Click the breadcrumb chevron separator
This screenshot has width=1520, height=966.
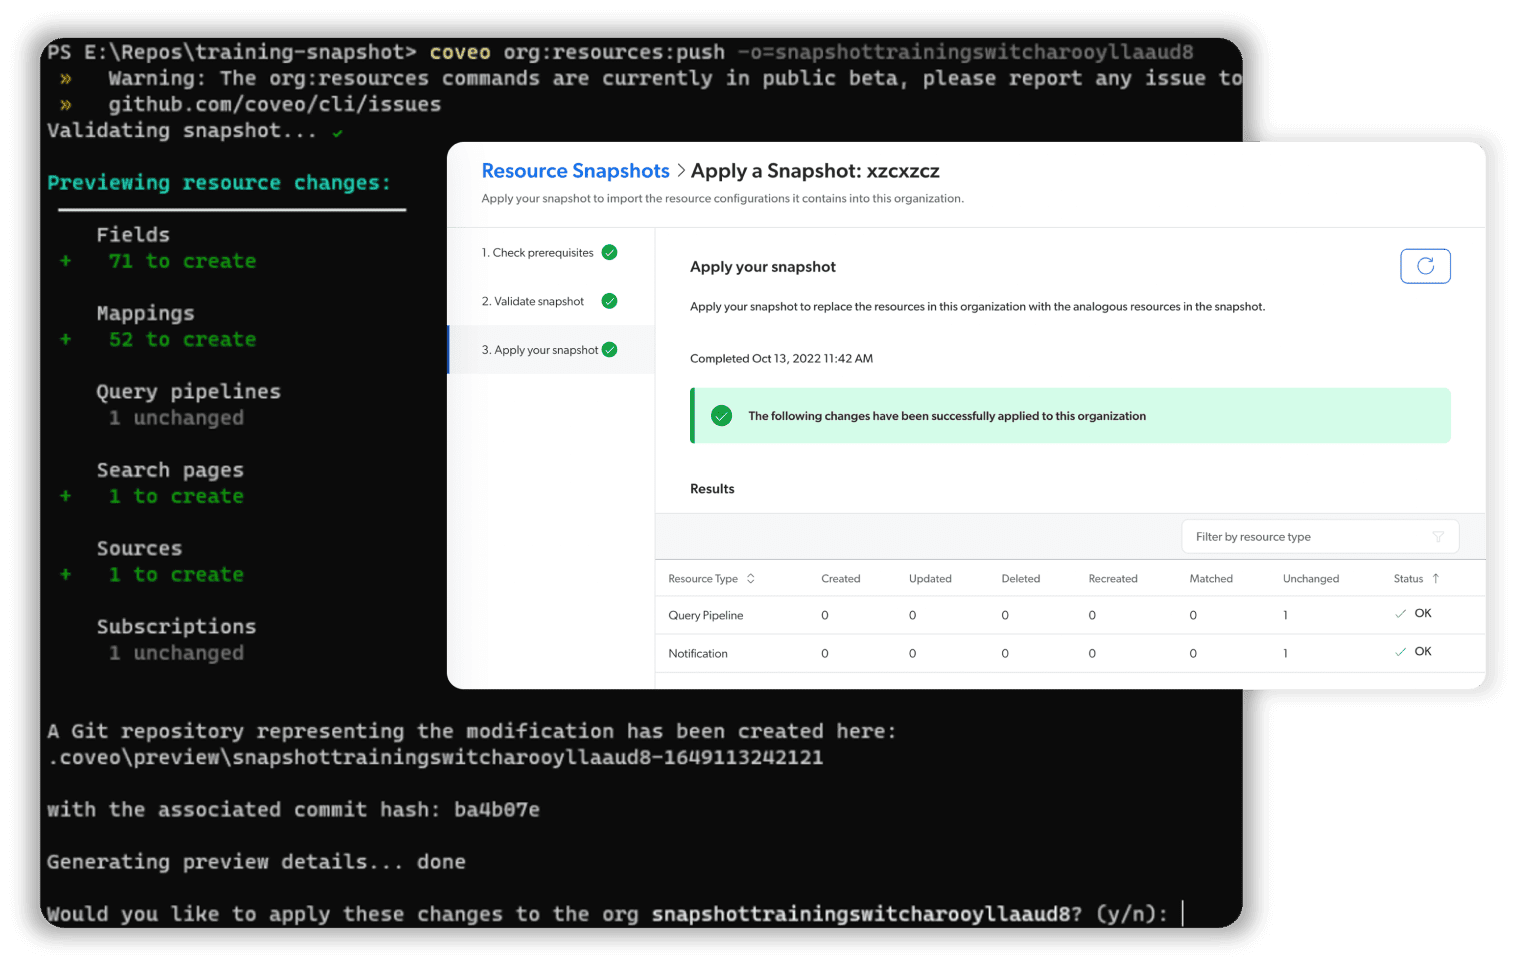681,171
